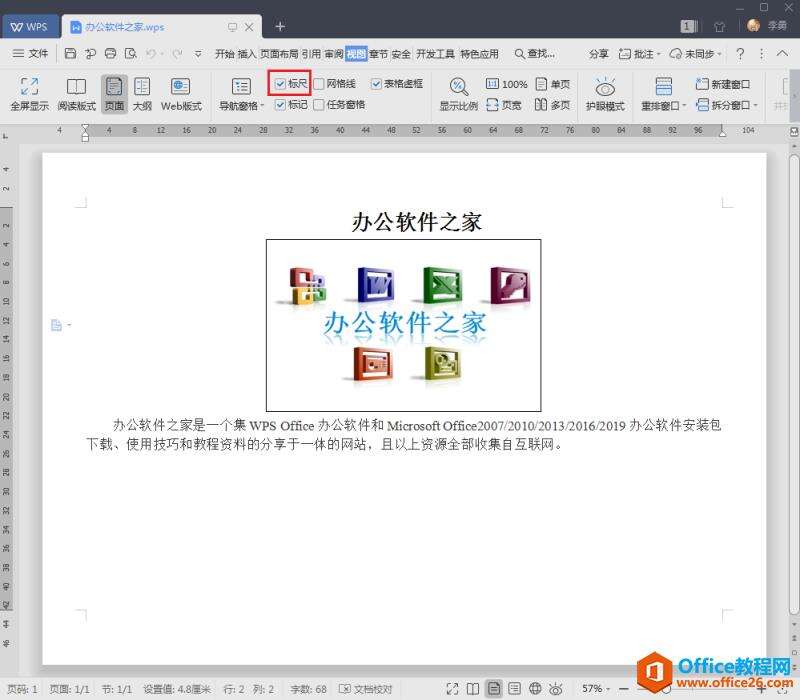Click the vertical scrollbar thumb
800x700 pixels.
(794, 384)
